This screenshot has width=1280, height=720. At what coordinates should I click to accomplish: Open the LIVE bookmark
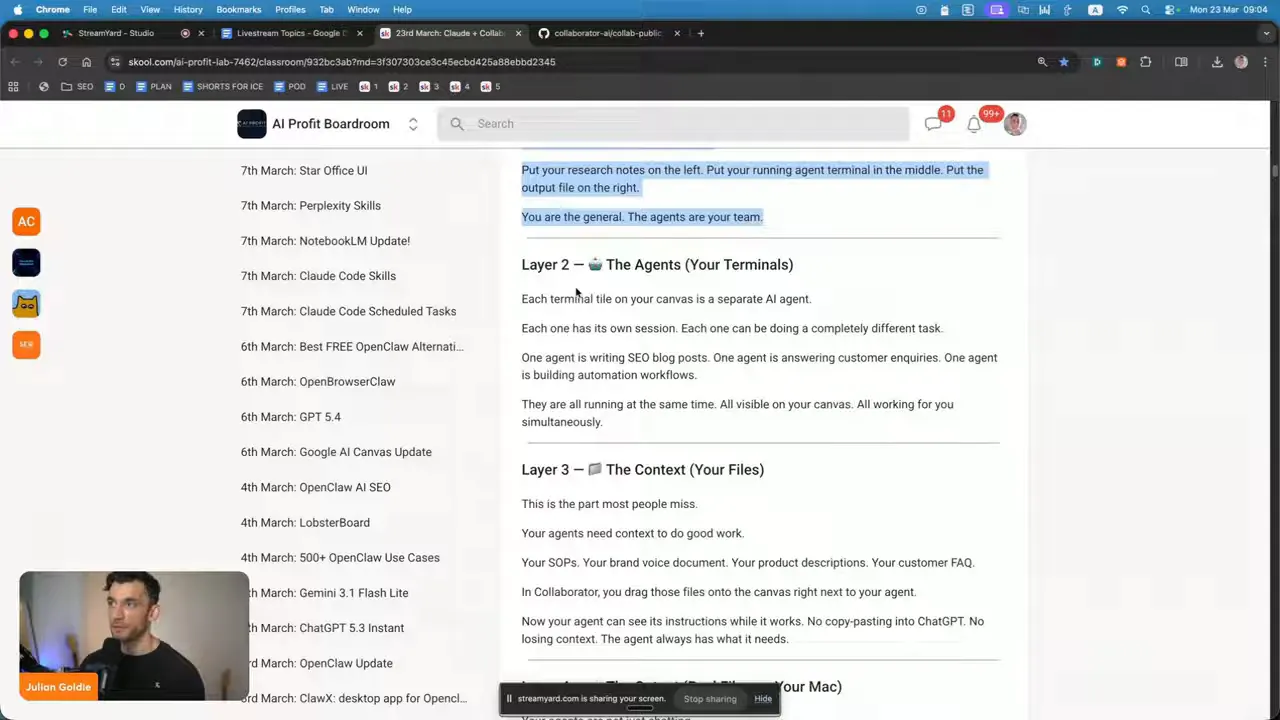[332, 87]
